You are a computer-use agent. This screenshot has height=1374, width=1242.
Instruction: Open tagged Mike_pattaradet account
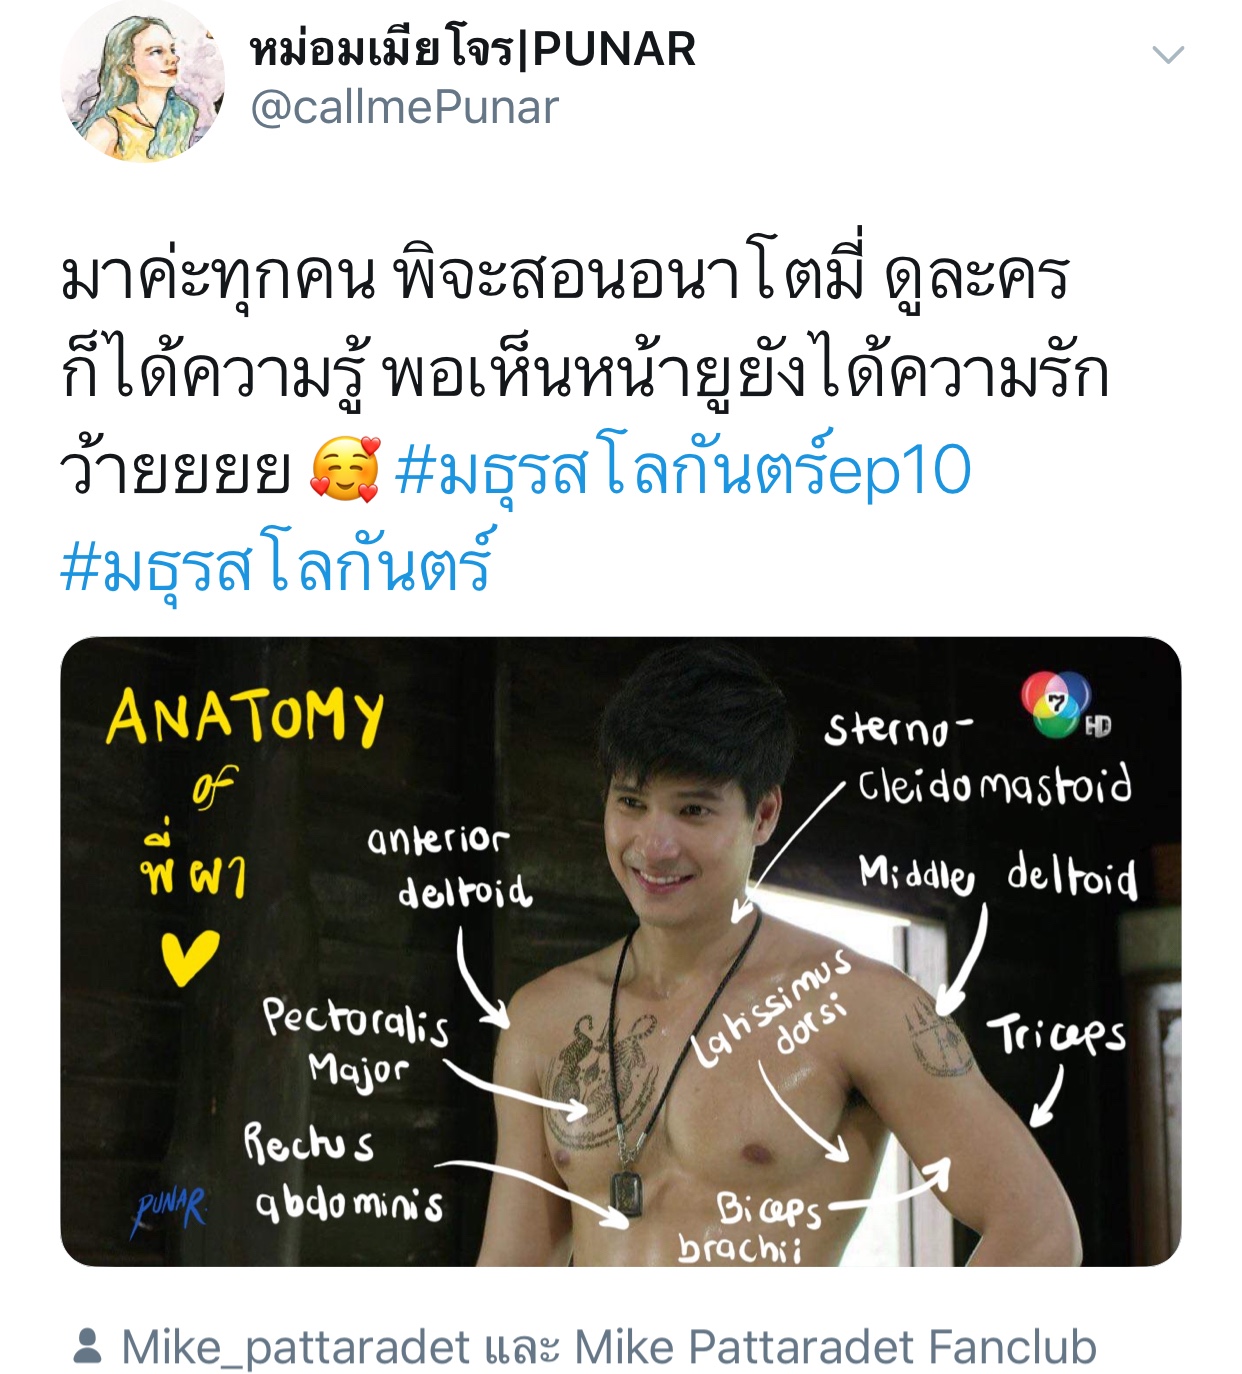[296, 1347]
